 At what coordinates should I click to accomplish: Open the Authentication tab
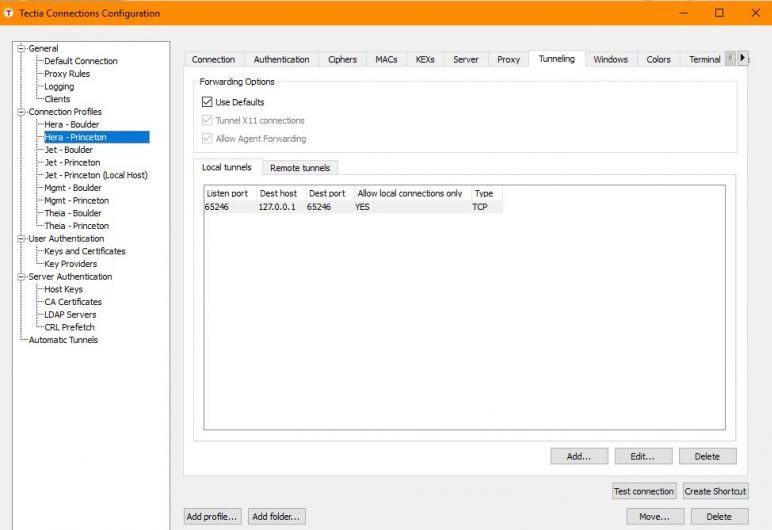[x=281, y=59]
